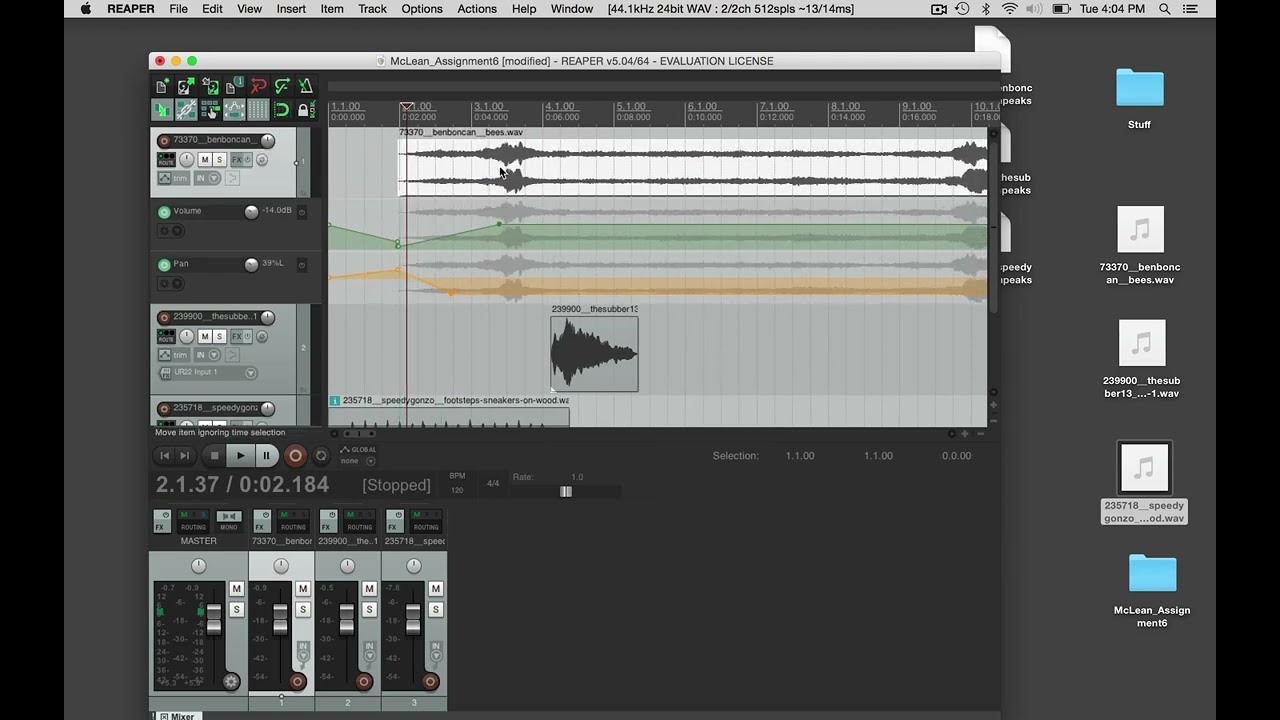1280x720 pixels.
Task: Click the Play transport button
Action: click(240, 456)
